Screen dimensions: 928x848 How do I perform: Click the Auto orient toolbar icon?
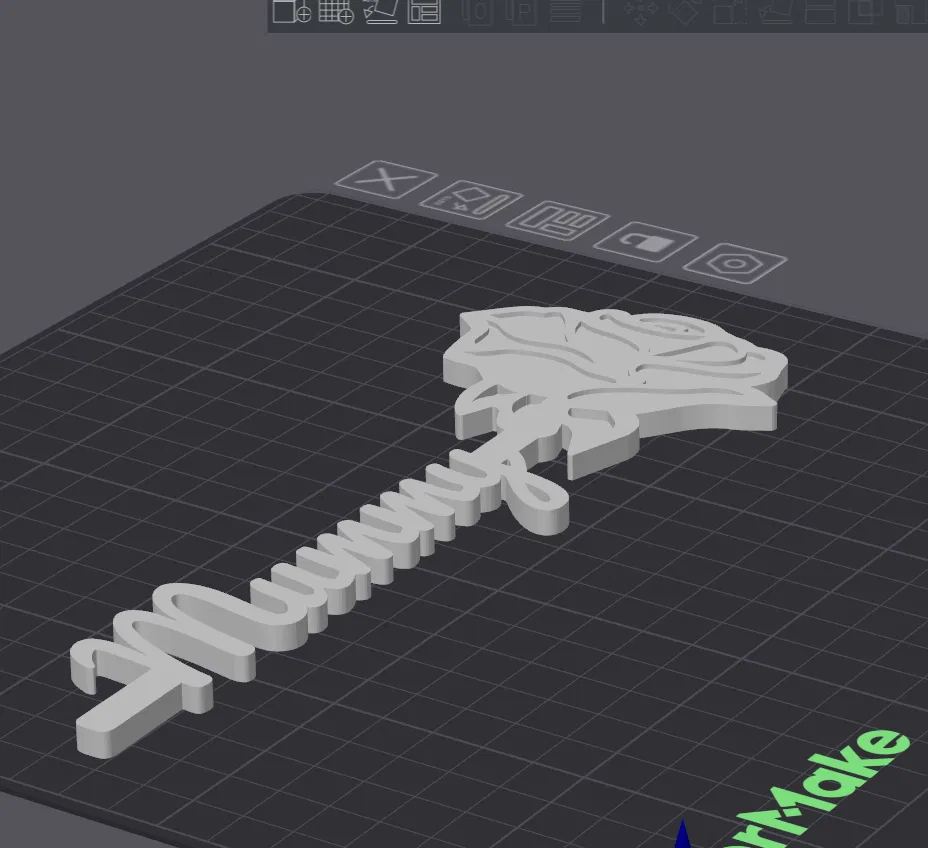click(x=379, y=11)
